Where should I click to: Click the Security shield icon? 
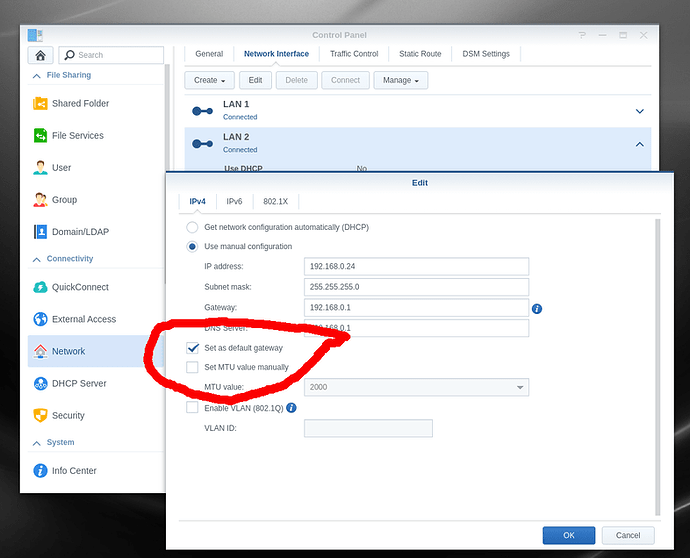(x=40, y=415)
